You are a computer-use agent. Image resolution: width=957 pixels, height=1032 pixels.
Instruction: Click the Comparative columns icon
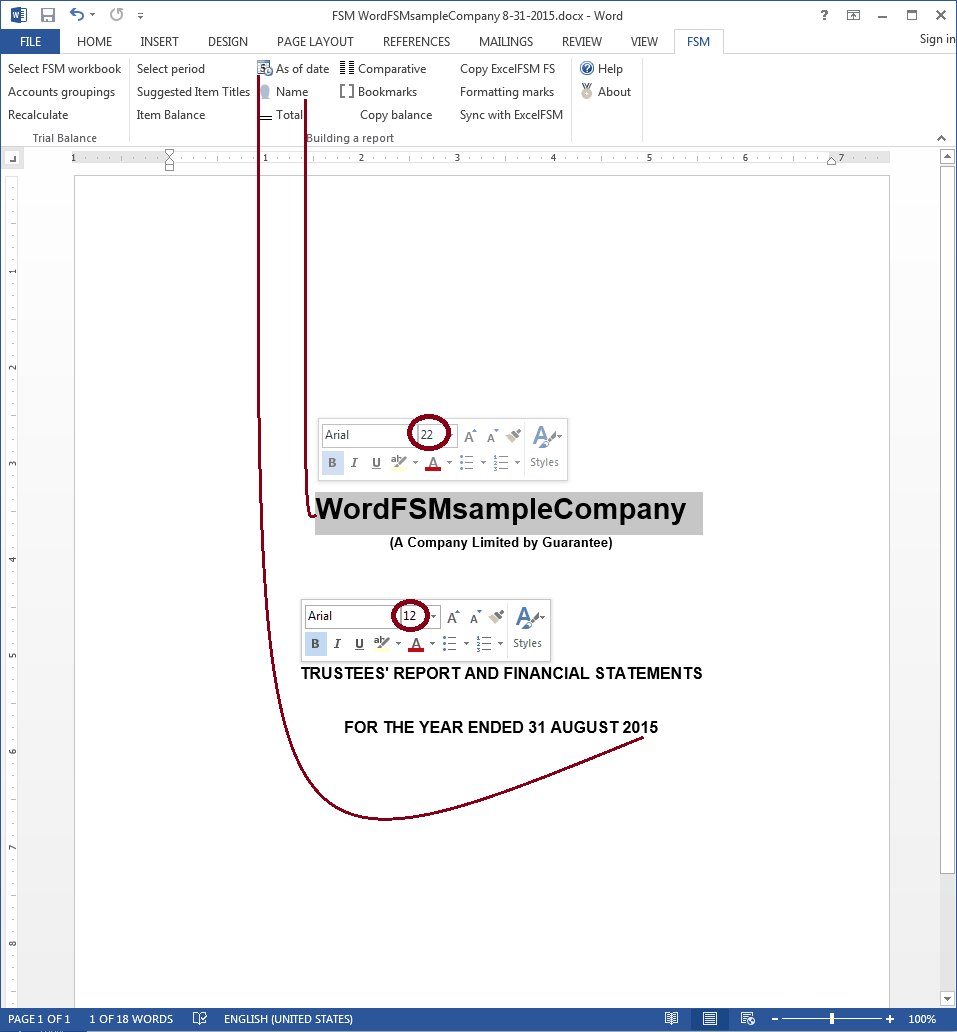[347, 68]
